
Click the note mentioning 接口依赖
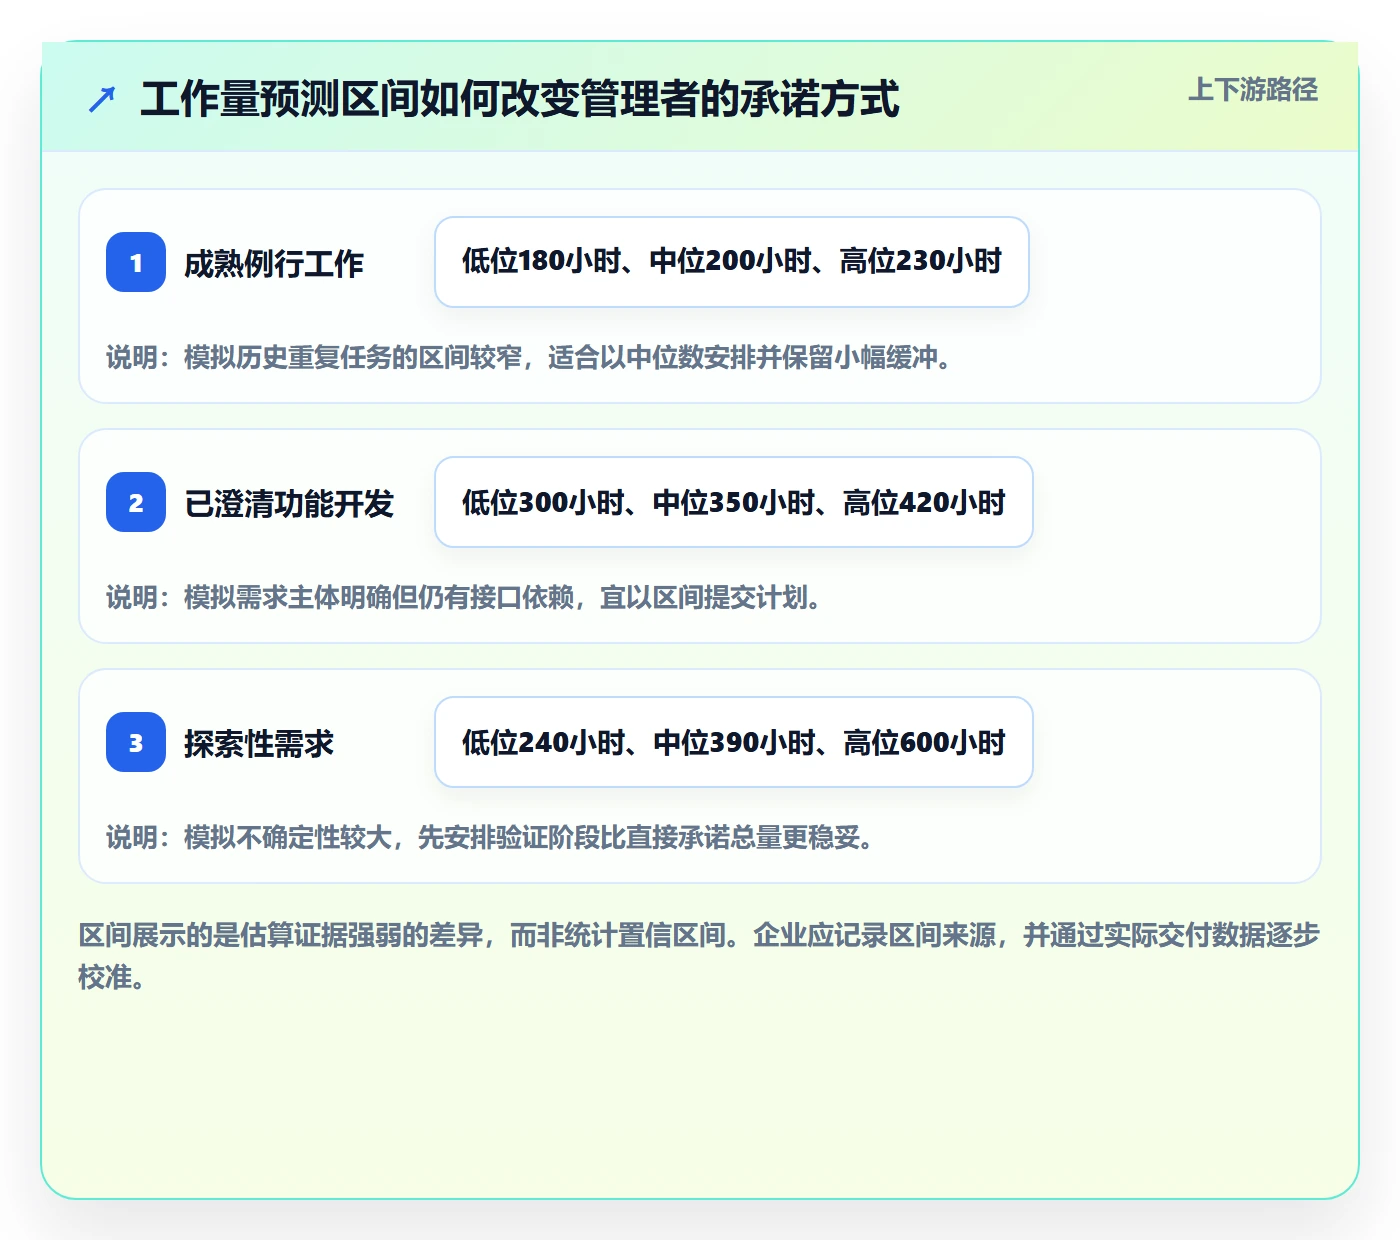coord(465,597)
